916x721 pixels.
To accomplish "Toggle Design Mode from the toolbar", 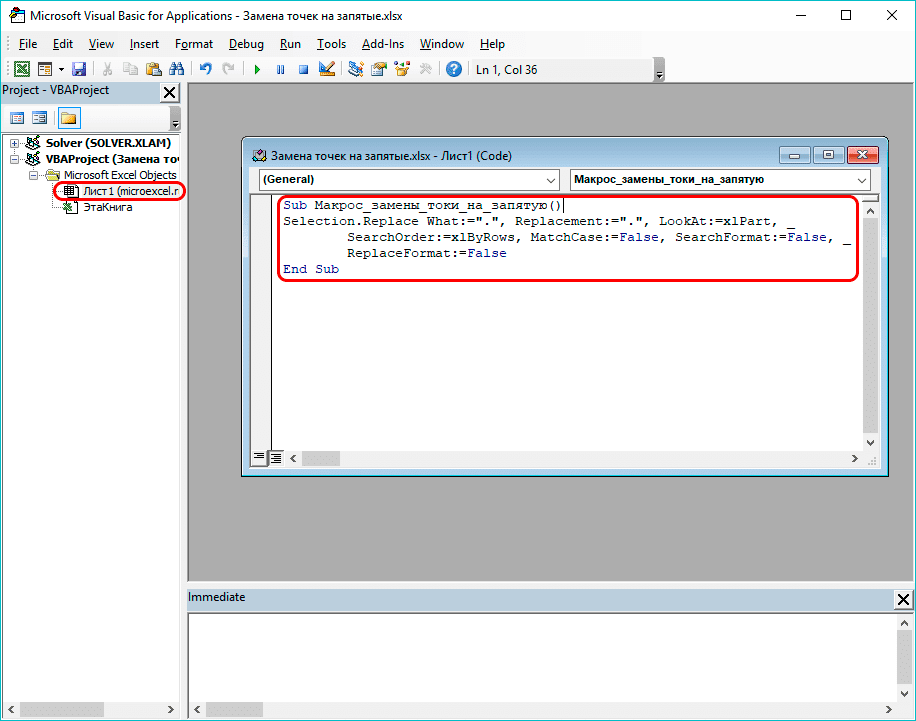I will coord(326,68).
